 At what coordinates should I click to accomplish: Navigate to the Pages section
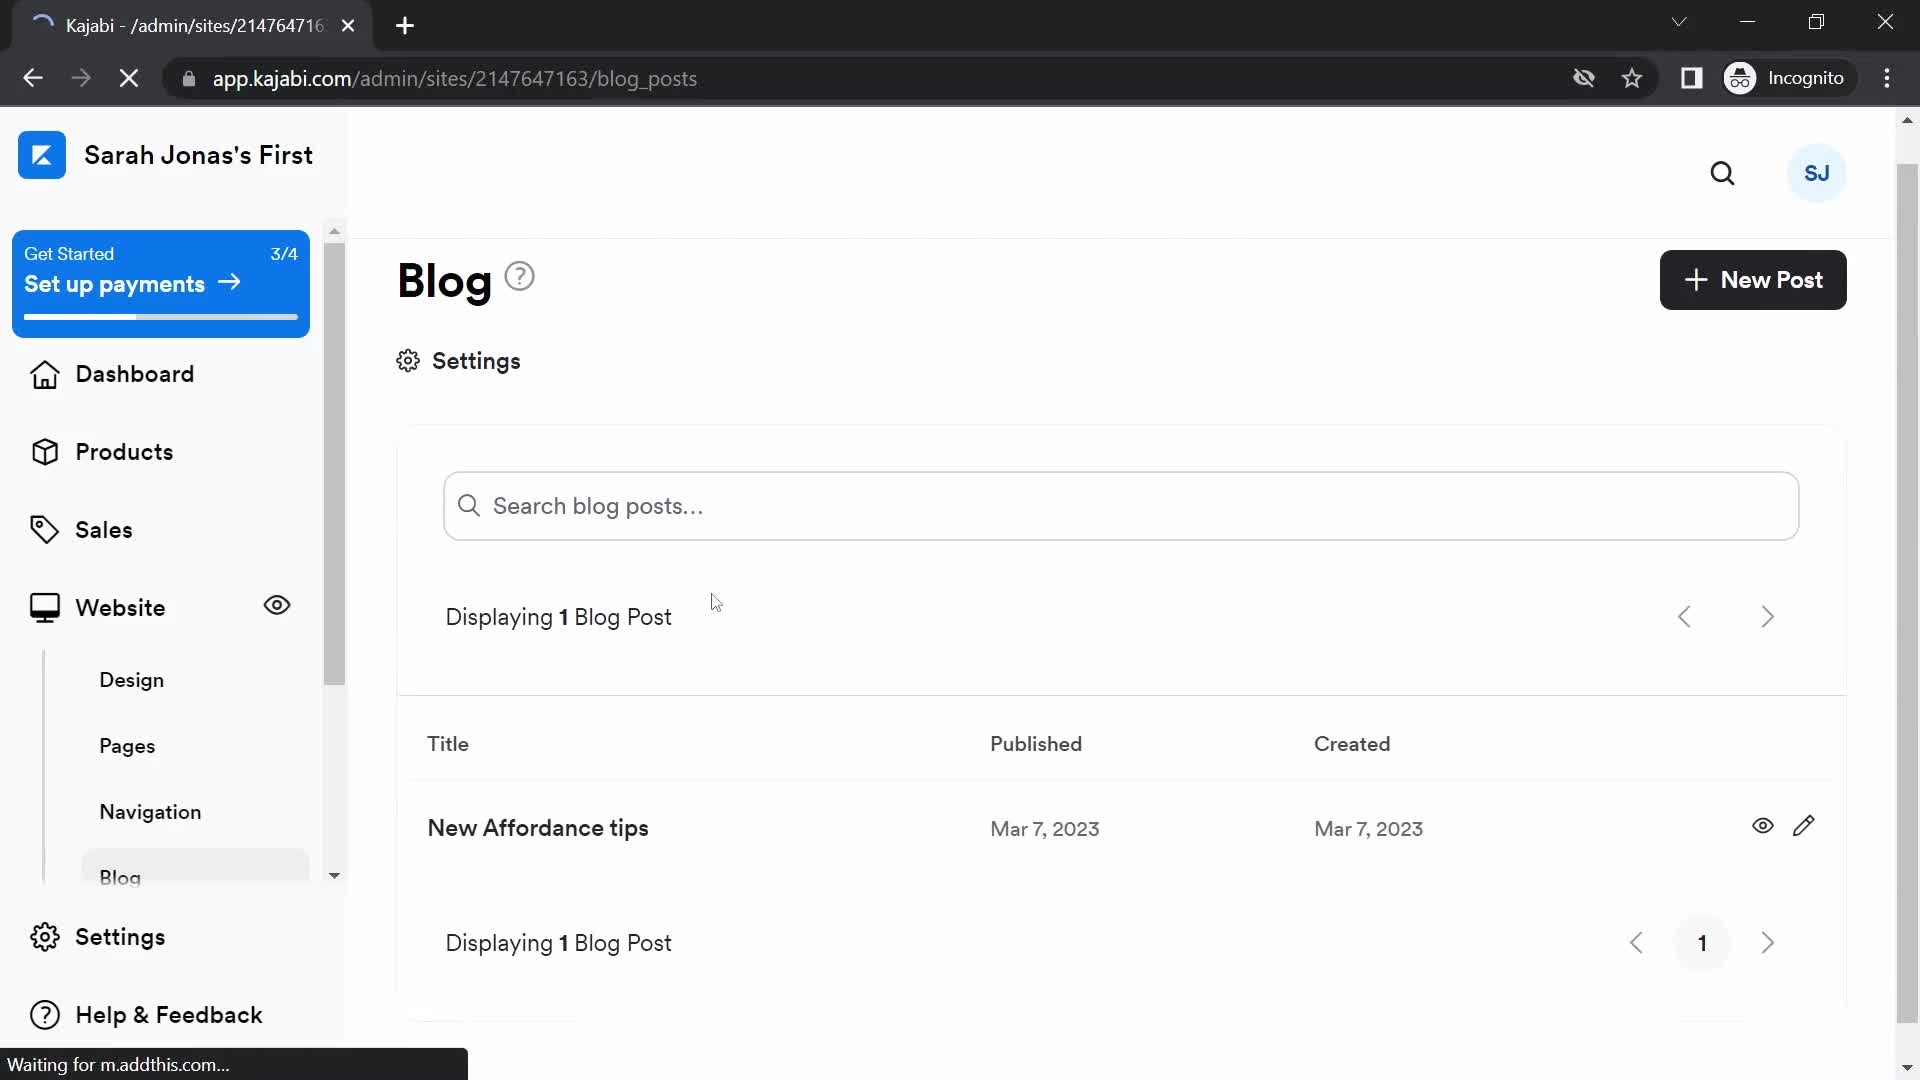tap(127, 745)
